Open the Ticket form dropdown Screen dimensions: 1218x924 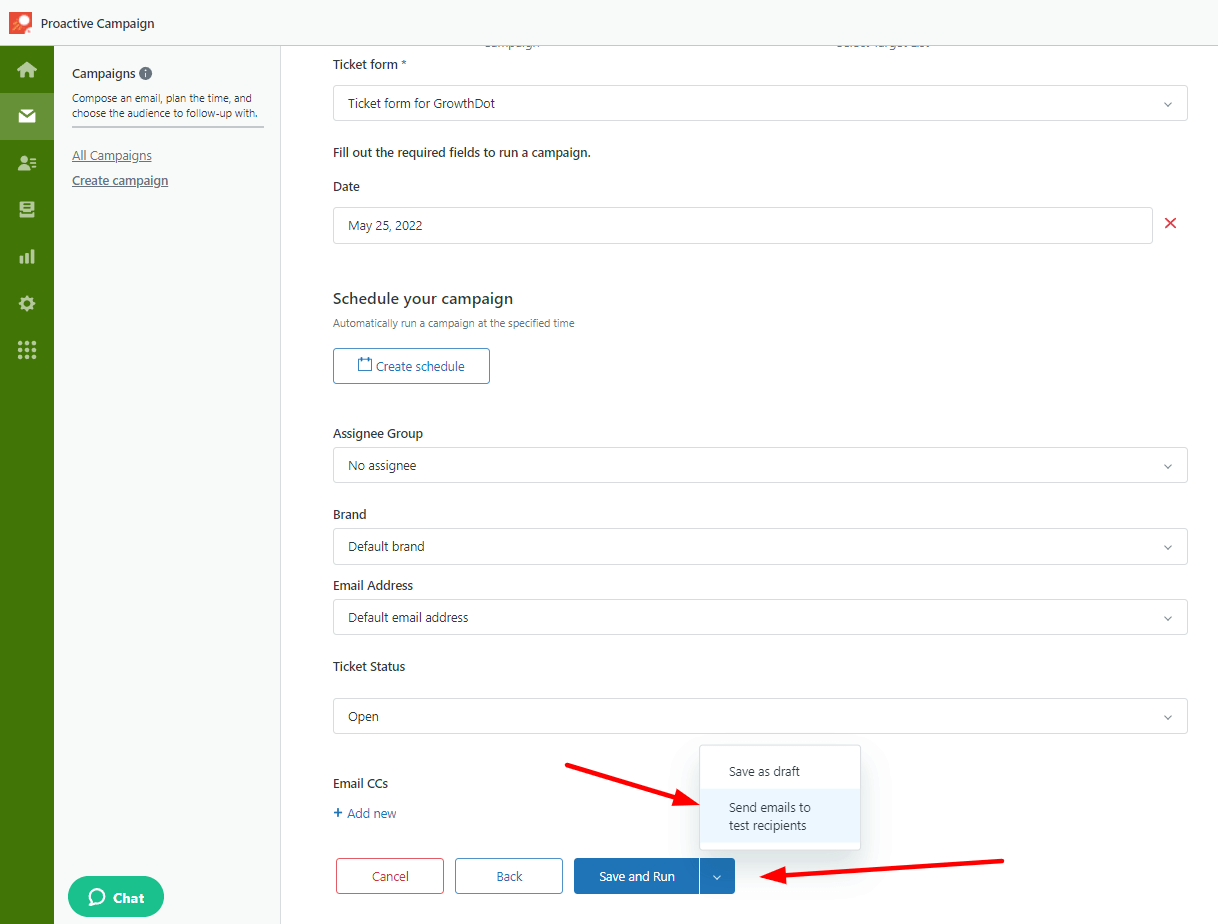(760, 103)
